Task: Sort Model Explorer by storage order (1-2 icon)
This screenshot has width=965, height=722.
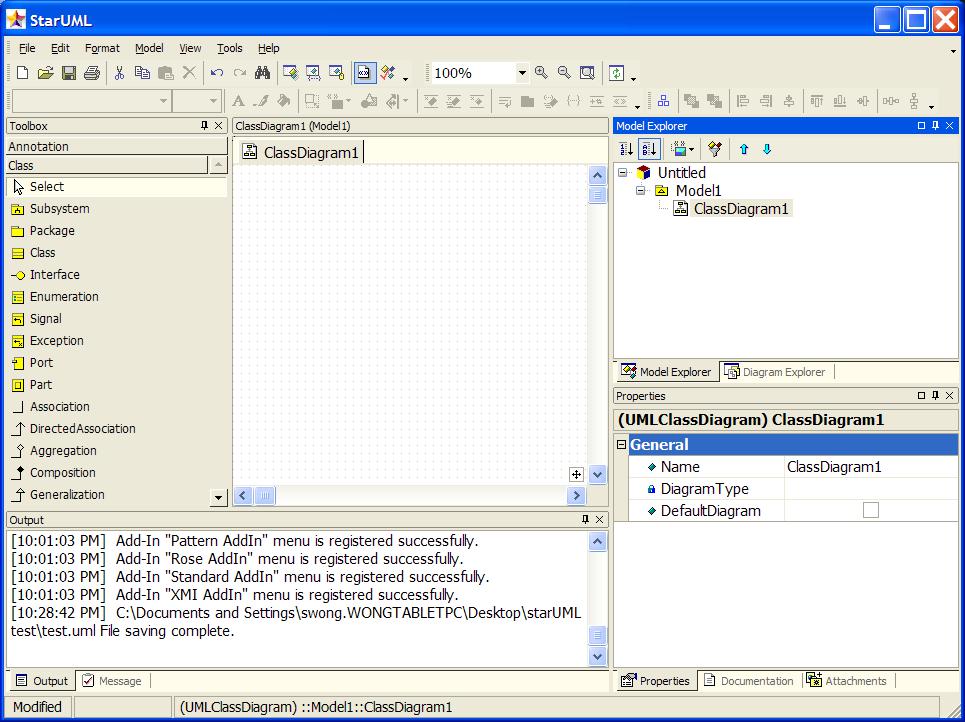Action: (627, 149)
